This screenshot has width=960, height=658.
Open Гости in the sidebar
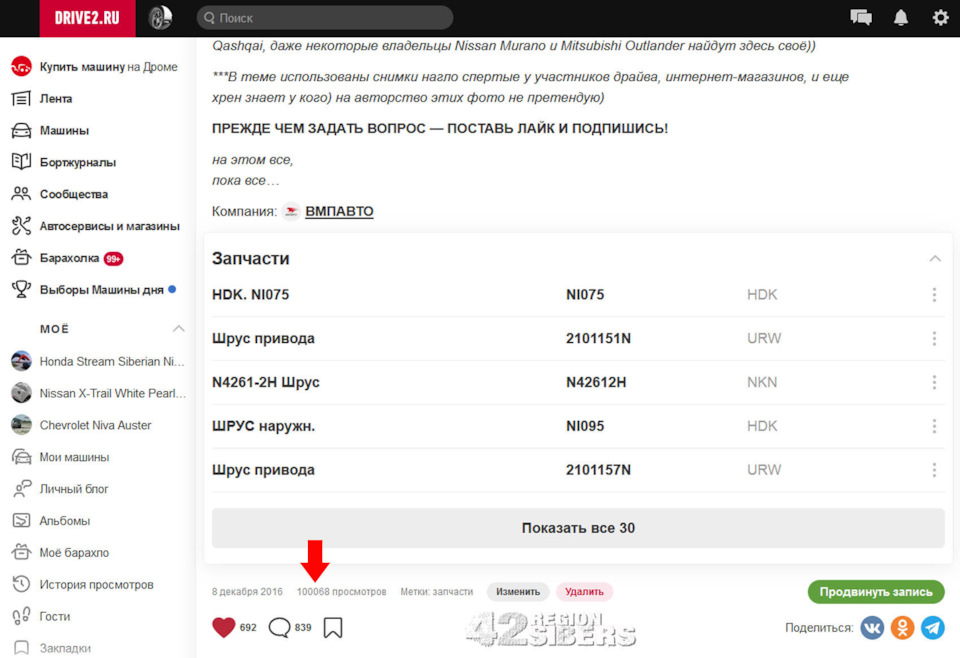coord(54,616)
